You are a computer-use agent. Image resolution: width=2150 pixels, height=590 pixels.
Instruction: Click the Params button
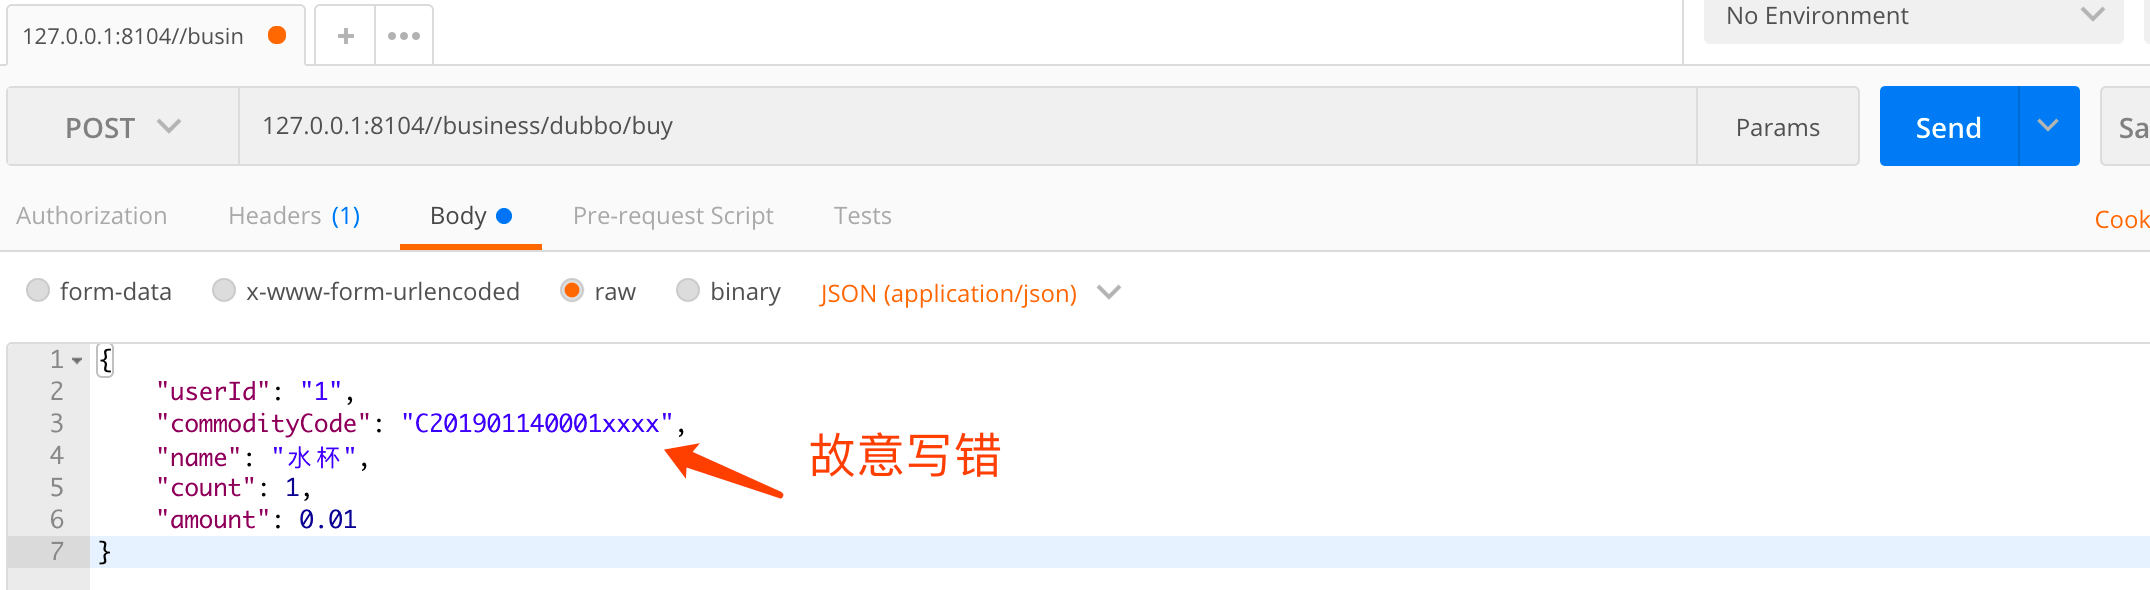[x=1777, y=127]
